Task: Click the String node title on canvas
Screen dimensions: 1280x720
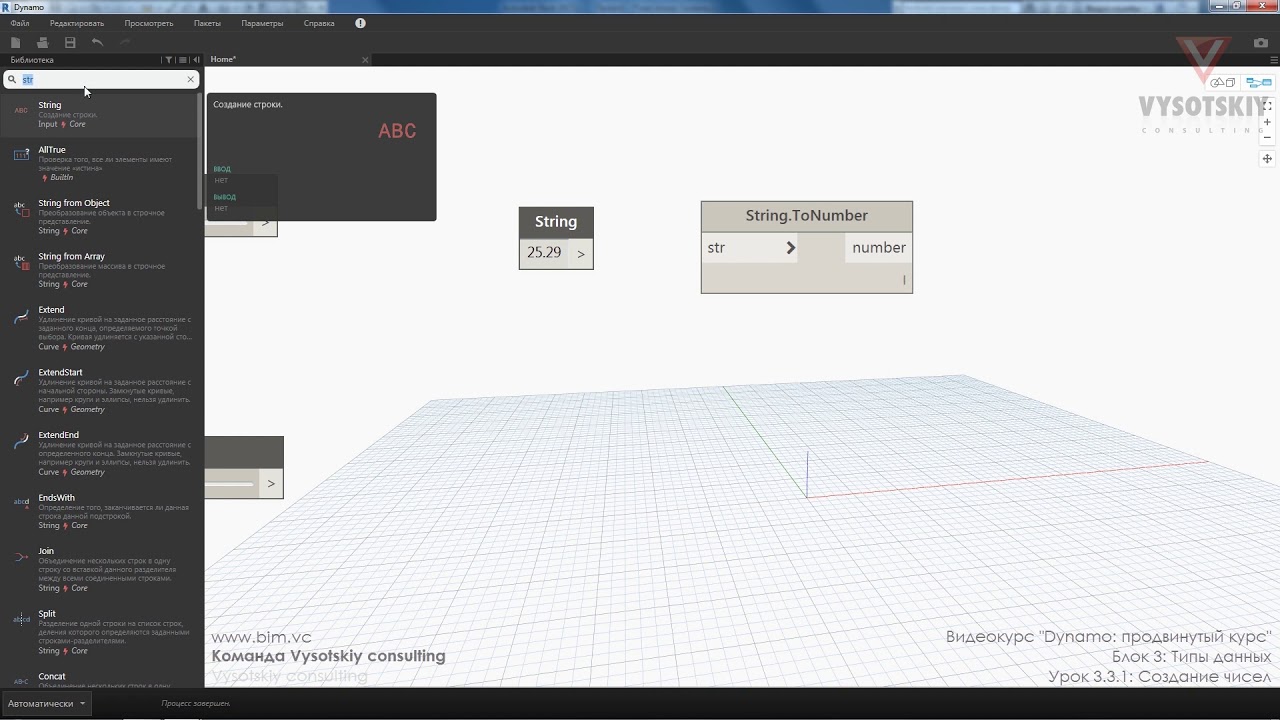Action: (556, 222)
